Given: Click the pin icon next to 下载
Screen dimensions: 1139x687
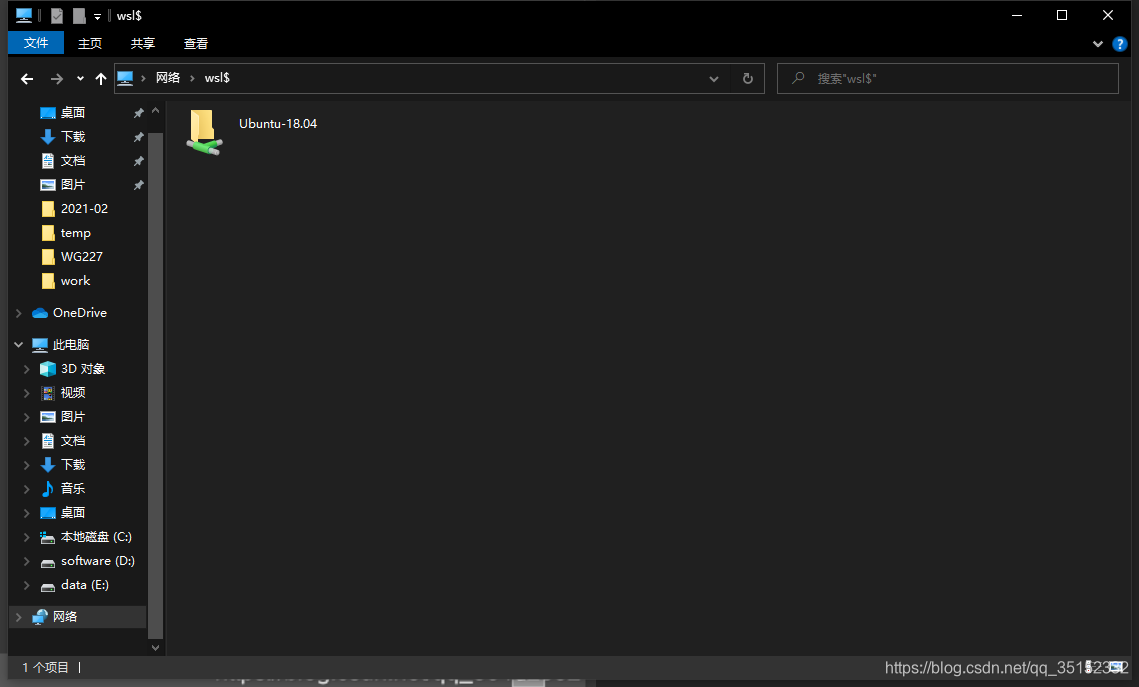Looking at the screenshot, I should click(x=138, y=137).
